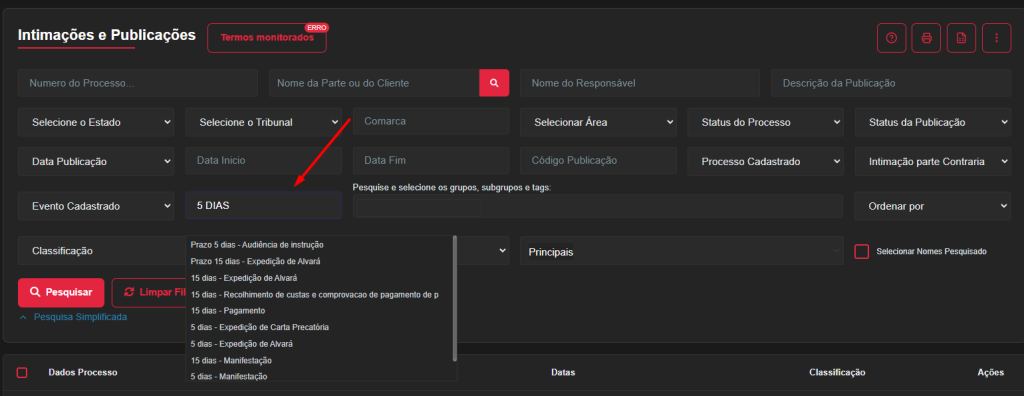Screen dimensions: 1024x396
Task: Focus the Comarca input field
Action: (x=431, y=122)
